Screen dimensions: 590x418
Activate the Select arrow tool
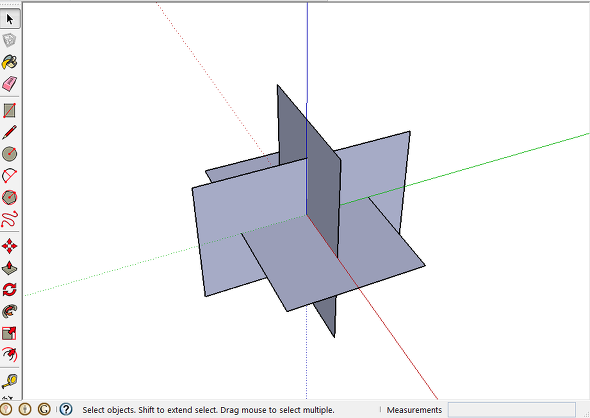[x=10, y=18]
